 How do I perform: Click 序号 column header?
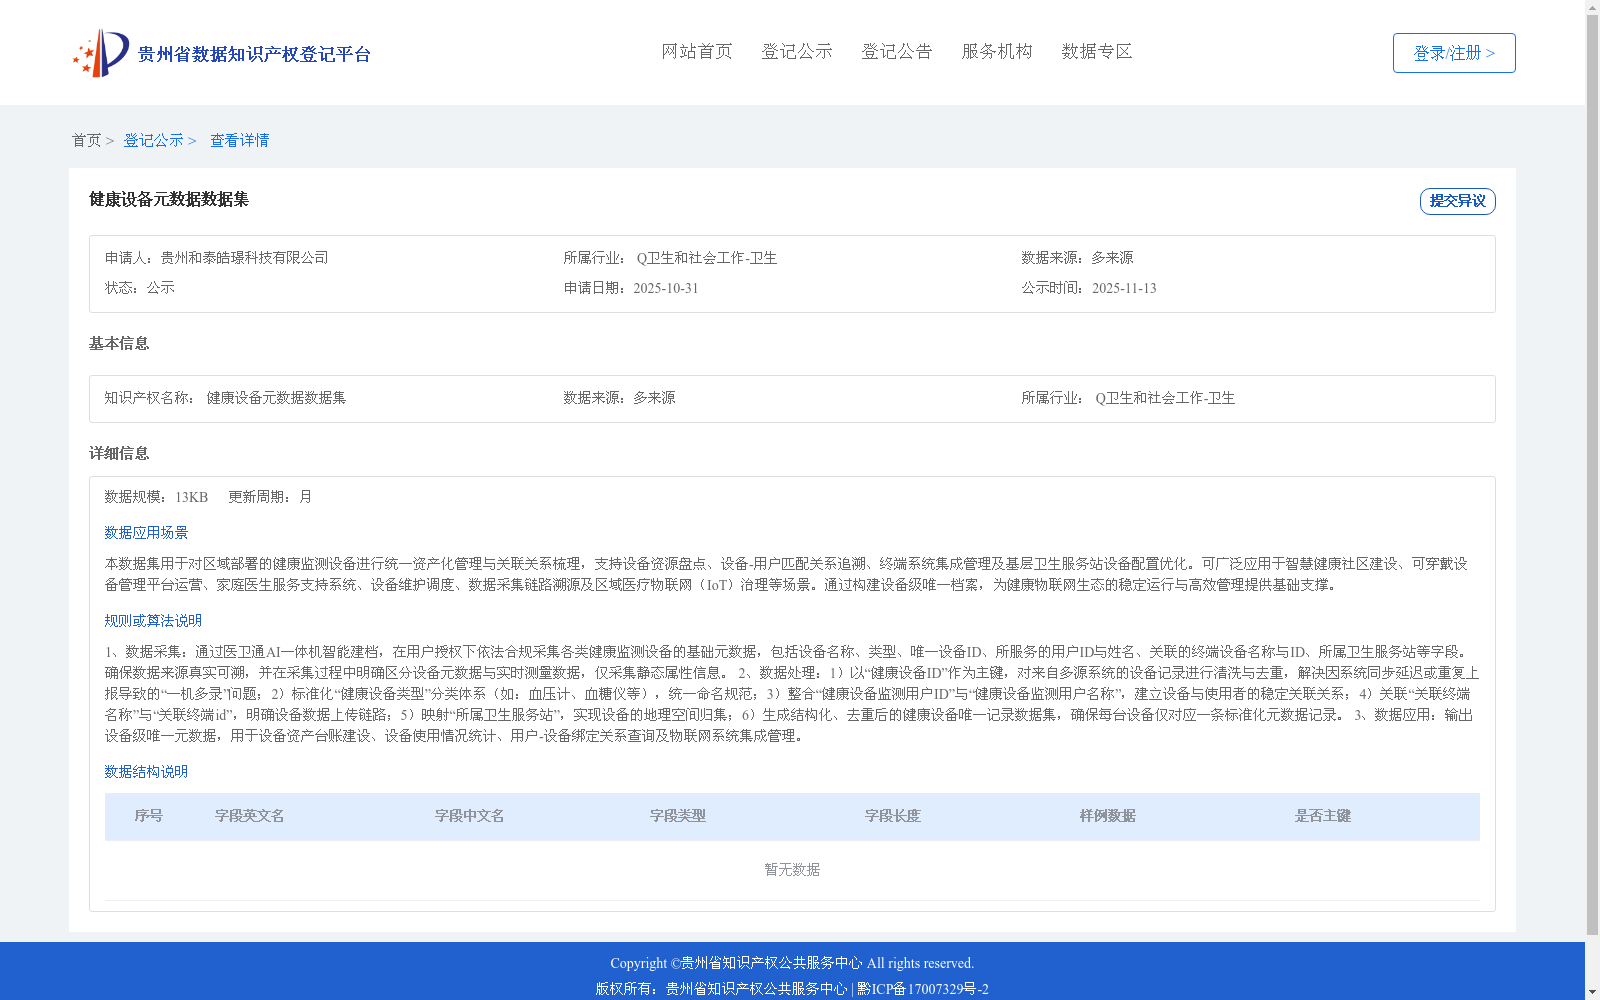tap(149, 816)
